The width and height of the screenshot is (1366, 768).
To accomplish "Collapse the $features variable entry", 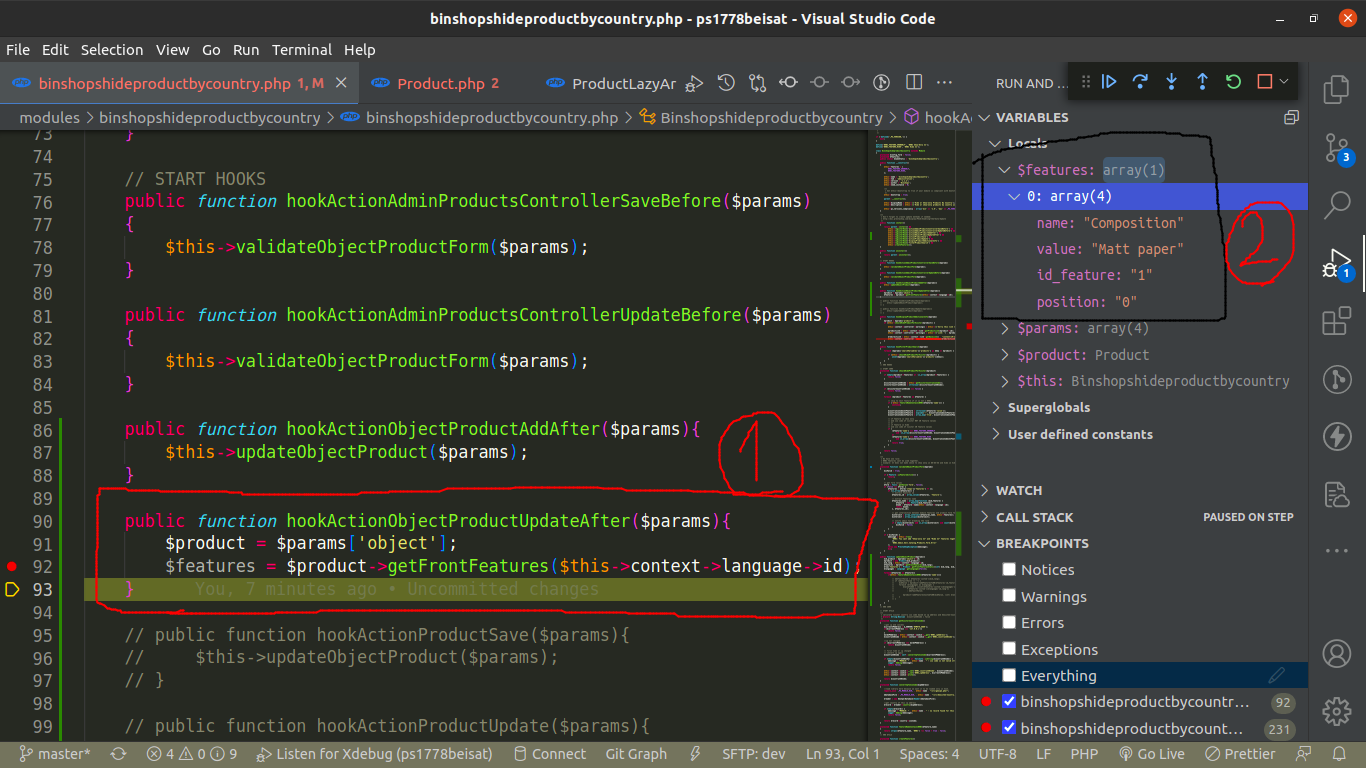I will click(x=1004, y=169).
